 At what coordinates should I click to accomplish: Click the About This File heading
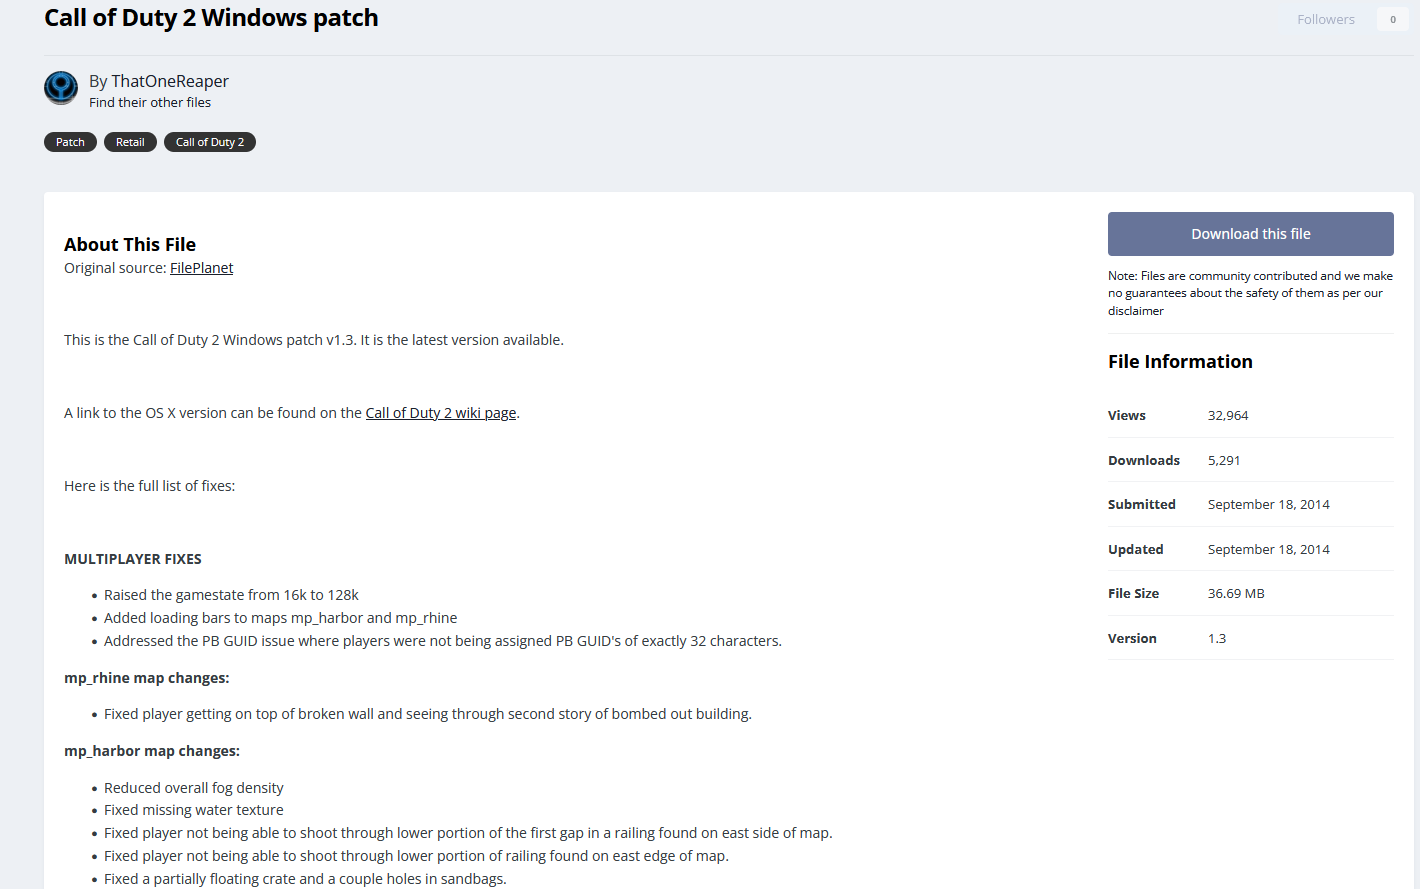[130, 245]
